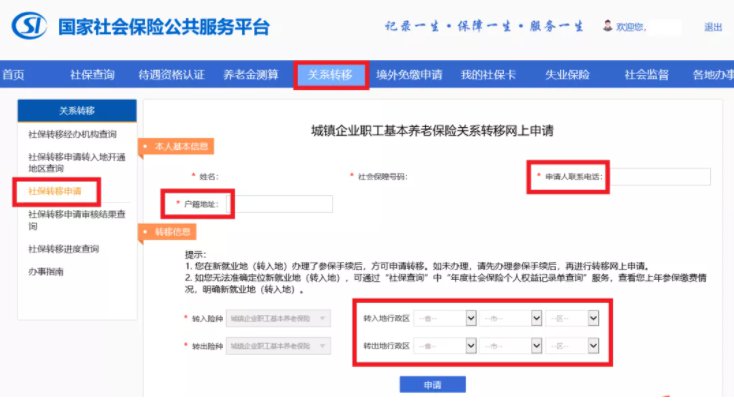Open the 境外免缴申请 tab

click(409, 74)
